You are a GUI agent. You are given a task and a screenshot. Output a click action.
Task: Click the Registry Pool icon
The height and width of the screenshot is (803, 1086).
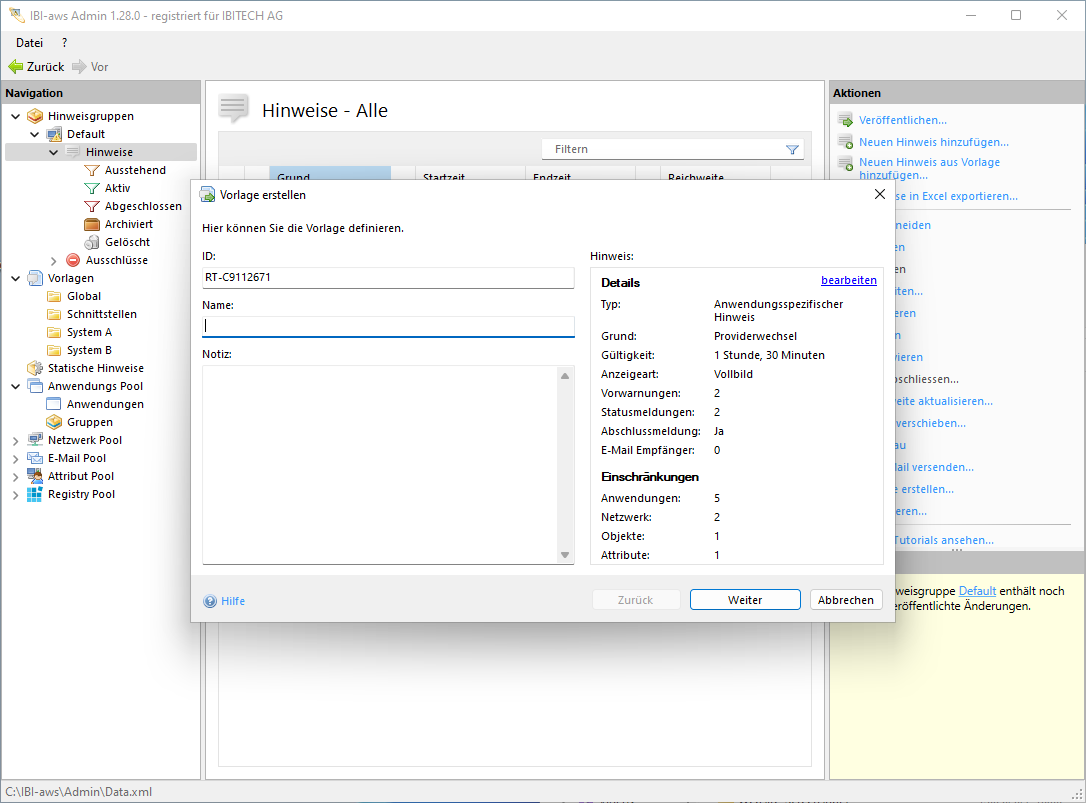[35, 494]
